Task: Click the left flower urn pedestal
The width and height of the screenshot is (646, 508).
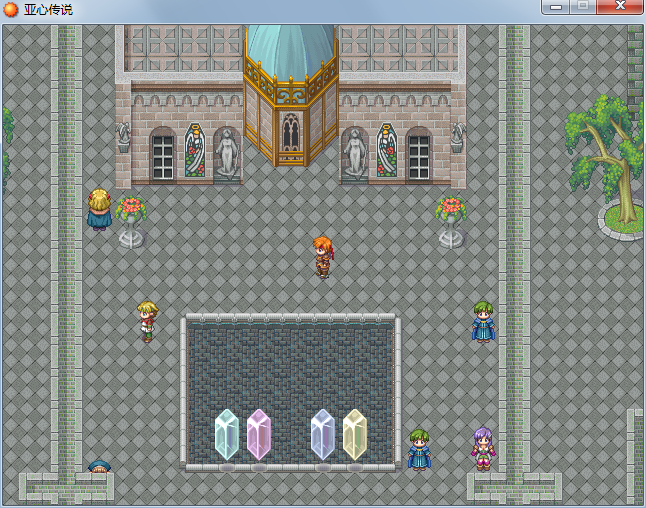Action: [x=131, y=222]
